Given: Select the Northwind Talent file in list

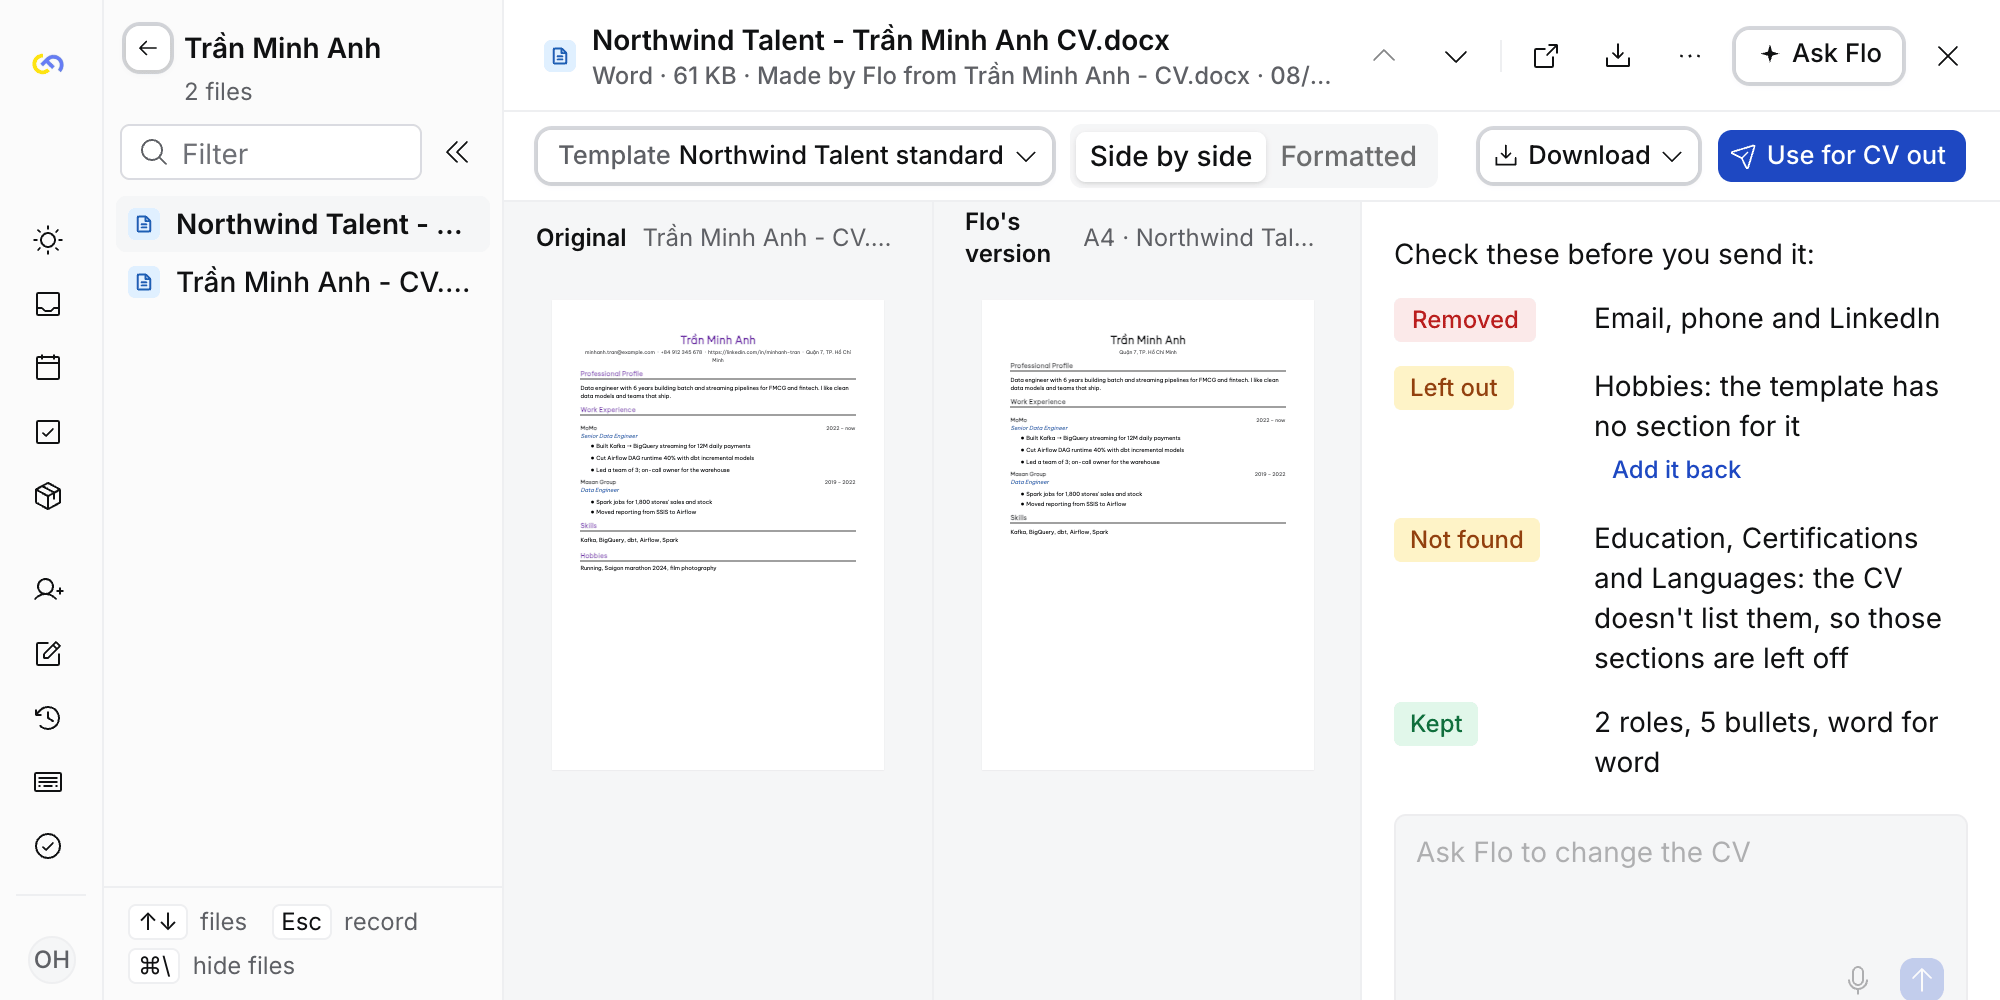Looking at the screenshot, I should coord(303,224).
